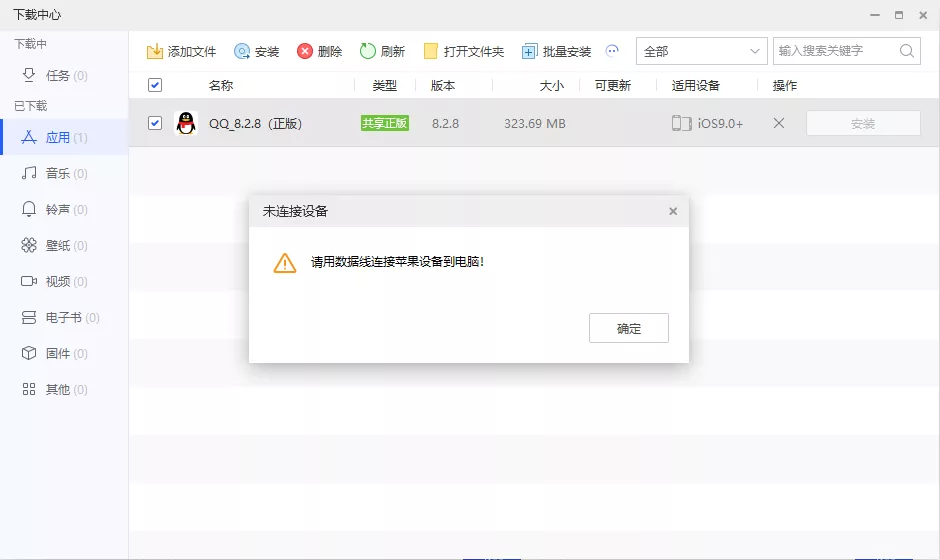The height and width of the screenshot is (560, 940).
Task: Click the 批量安装 batch install button
Action: tap(556, 52)
